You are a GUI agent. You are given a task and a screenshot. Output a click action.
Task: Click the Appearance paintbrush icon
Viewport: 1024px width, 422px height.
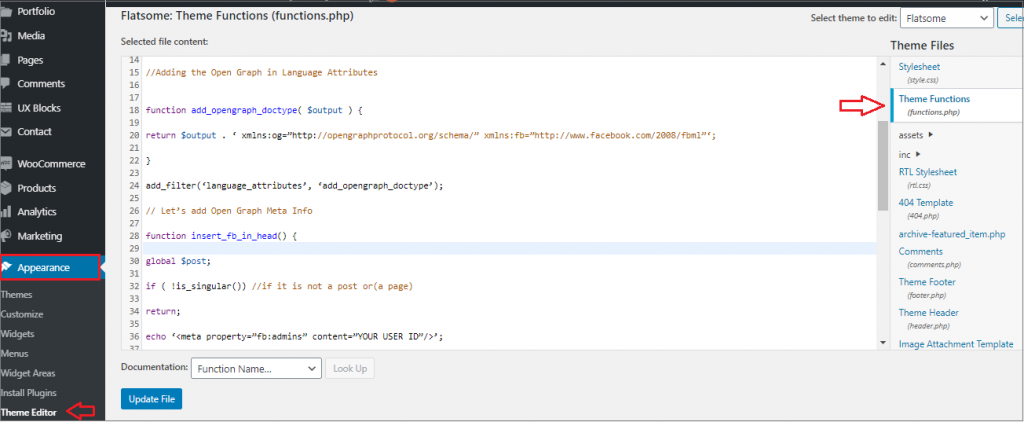(7, 267)
